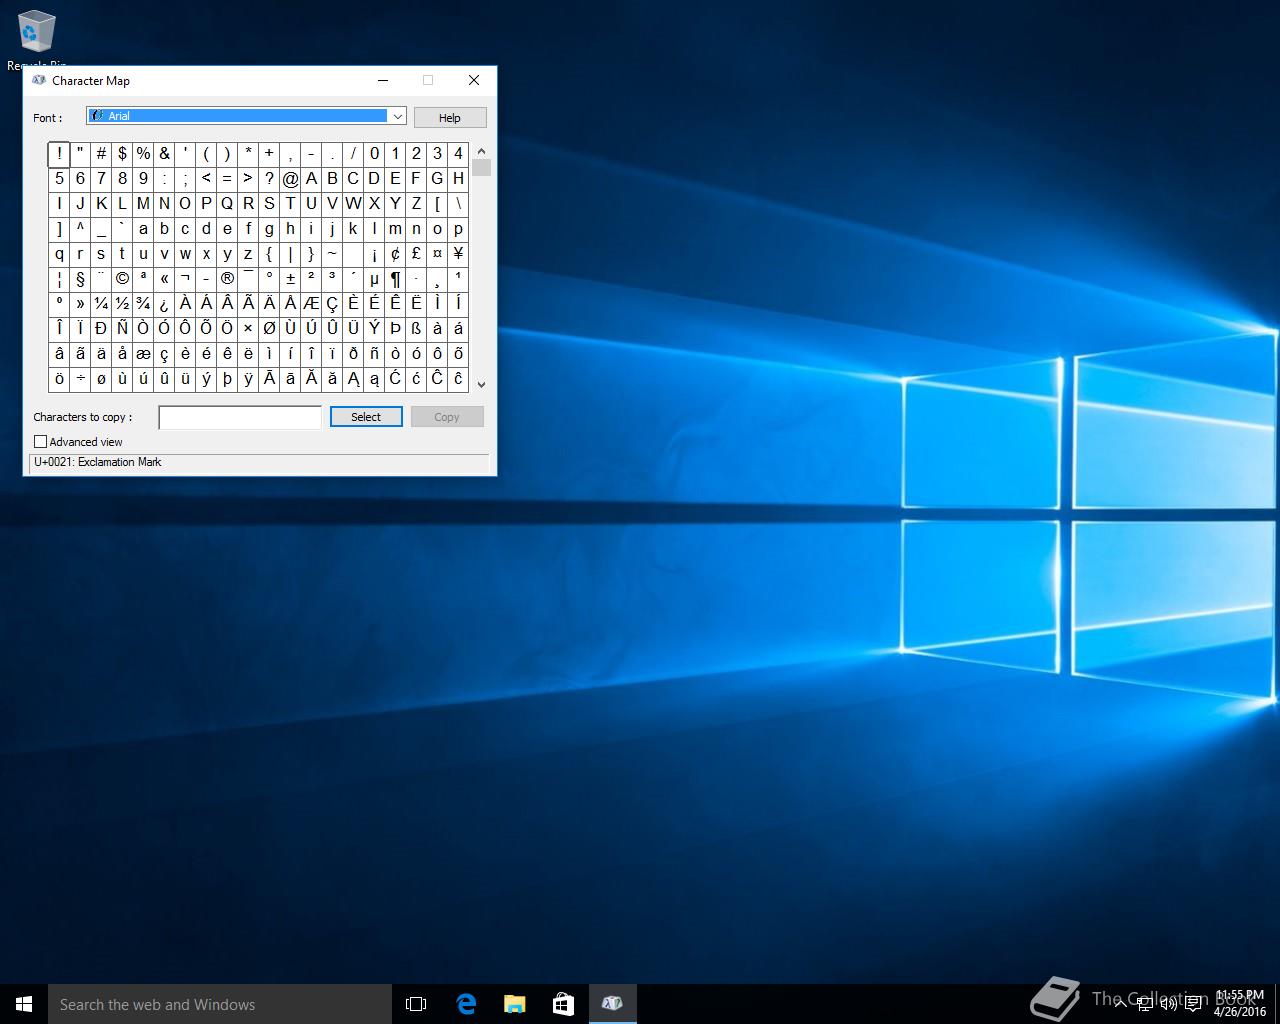This screenshot has height=1024, width=1280.
Task: Select the ± plus-minus sign cell
Action: tap(290, 278)
